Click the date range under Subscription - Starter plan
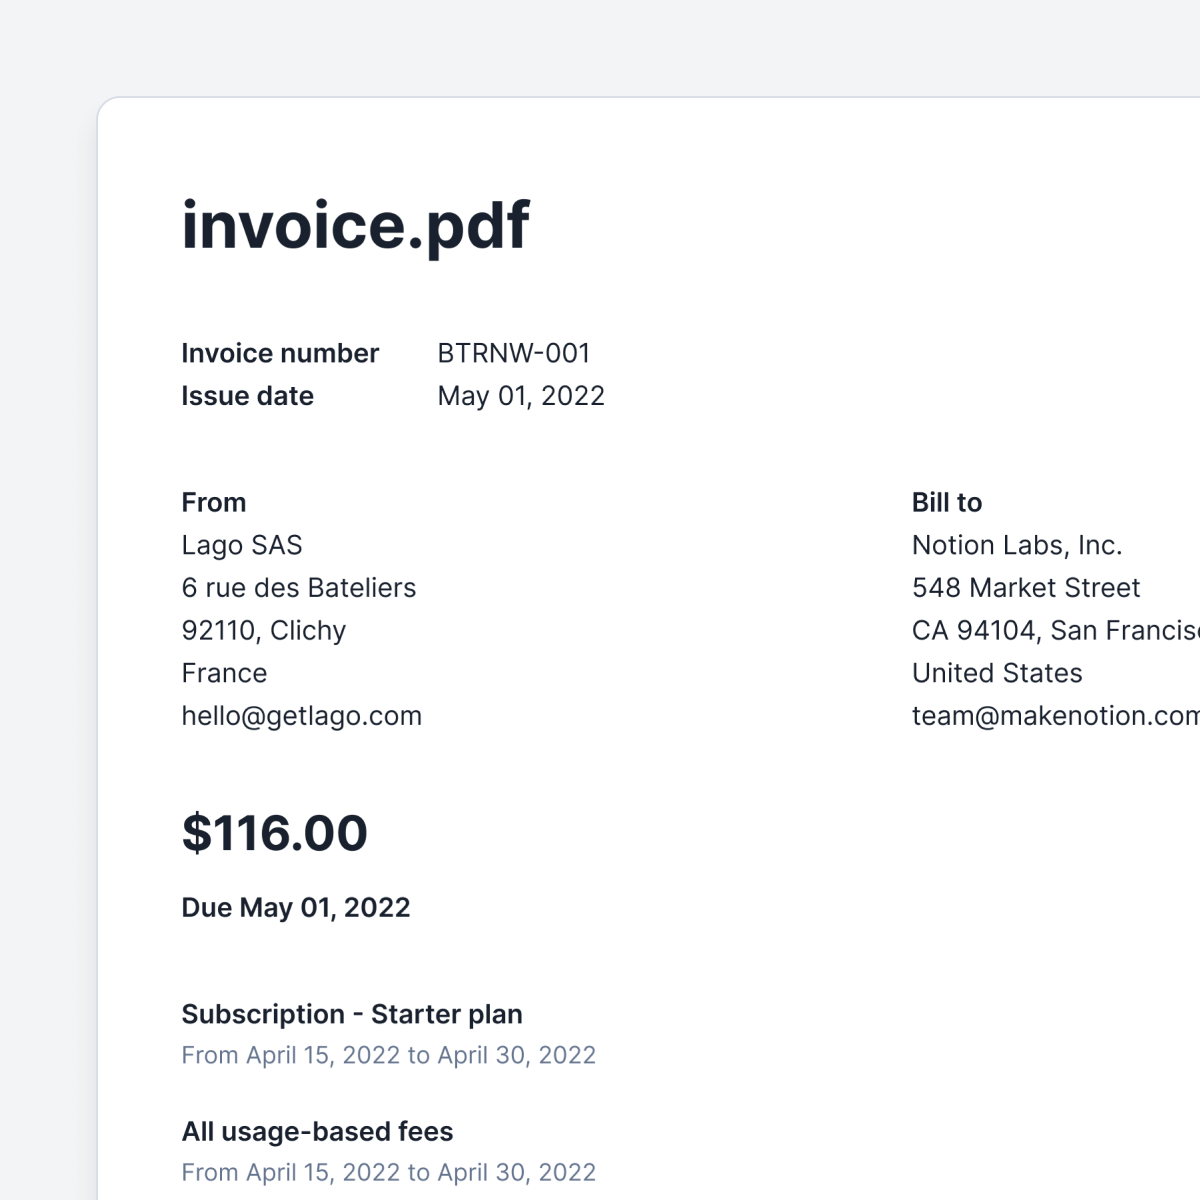Screen dimensions: 1200x1200 coord(389,1055)
